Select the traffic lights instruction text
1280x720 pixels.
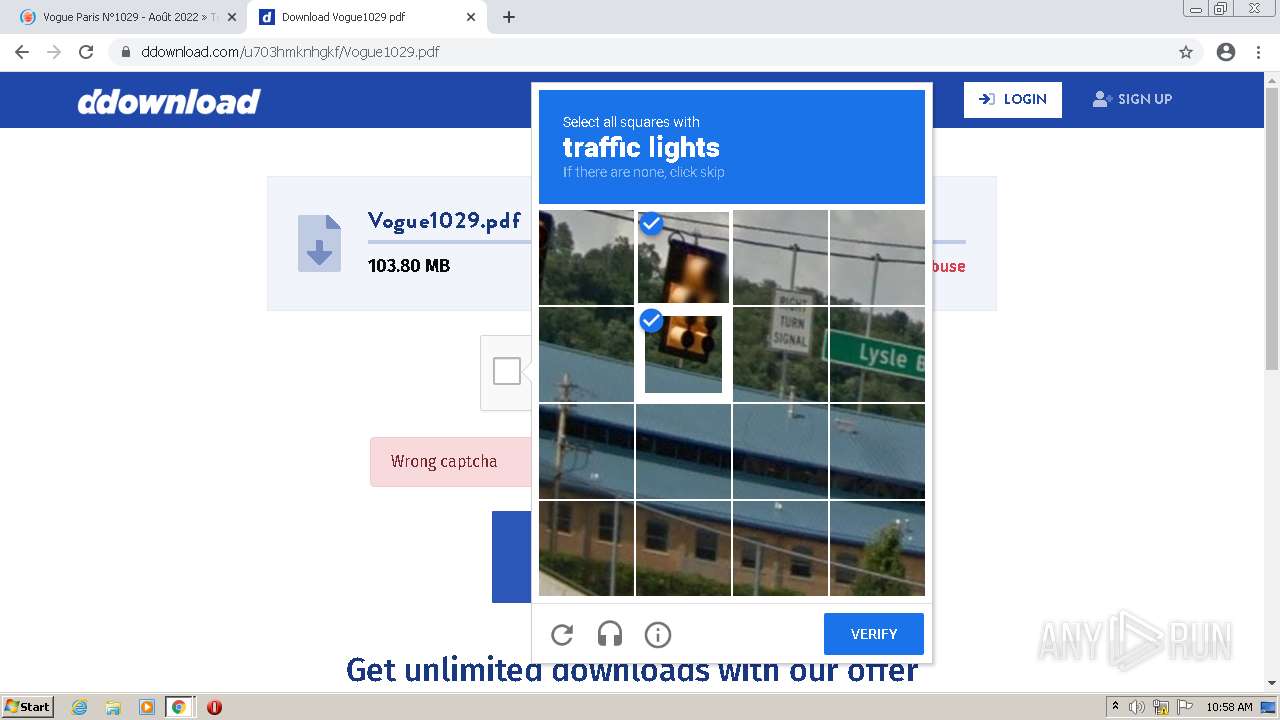(x=641, y=147)
